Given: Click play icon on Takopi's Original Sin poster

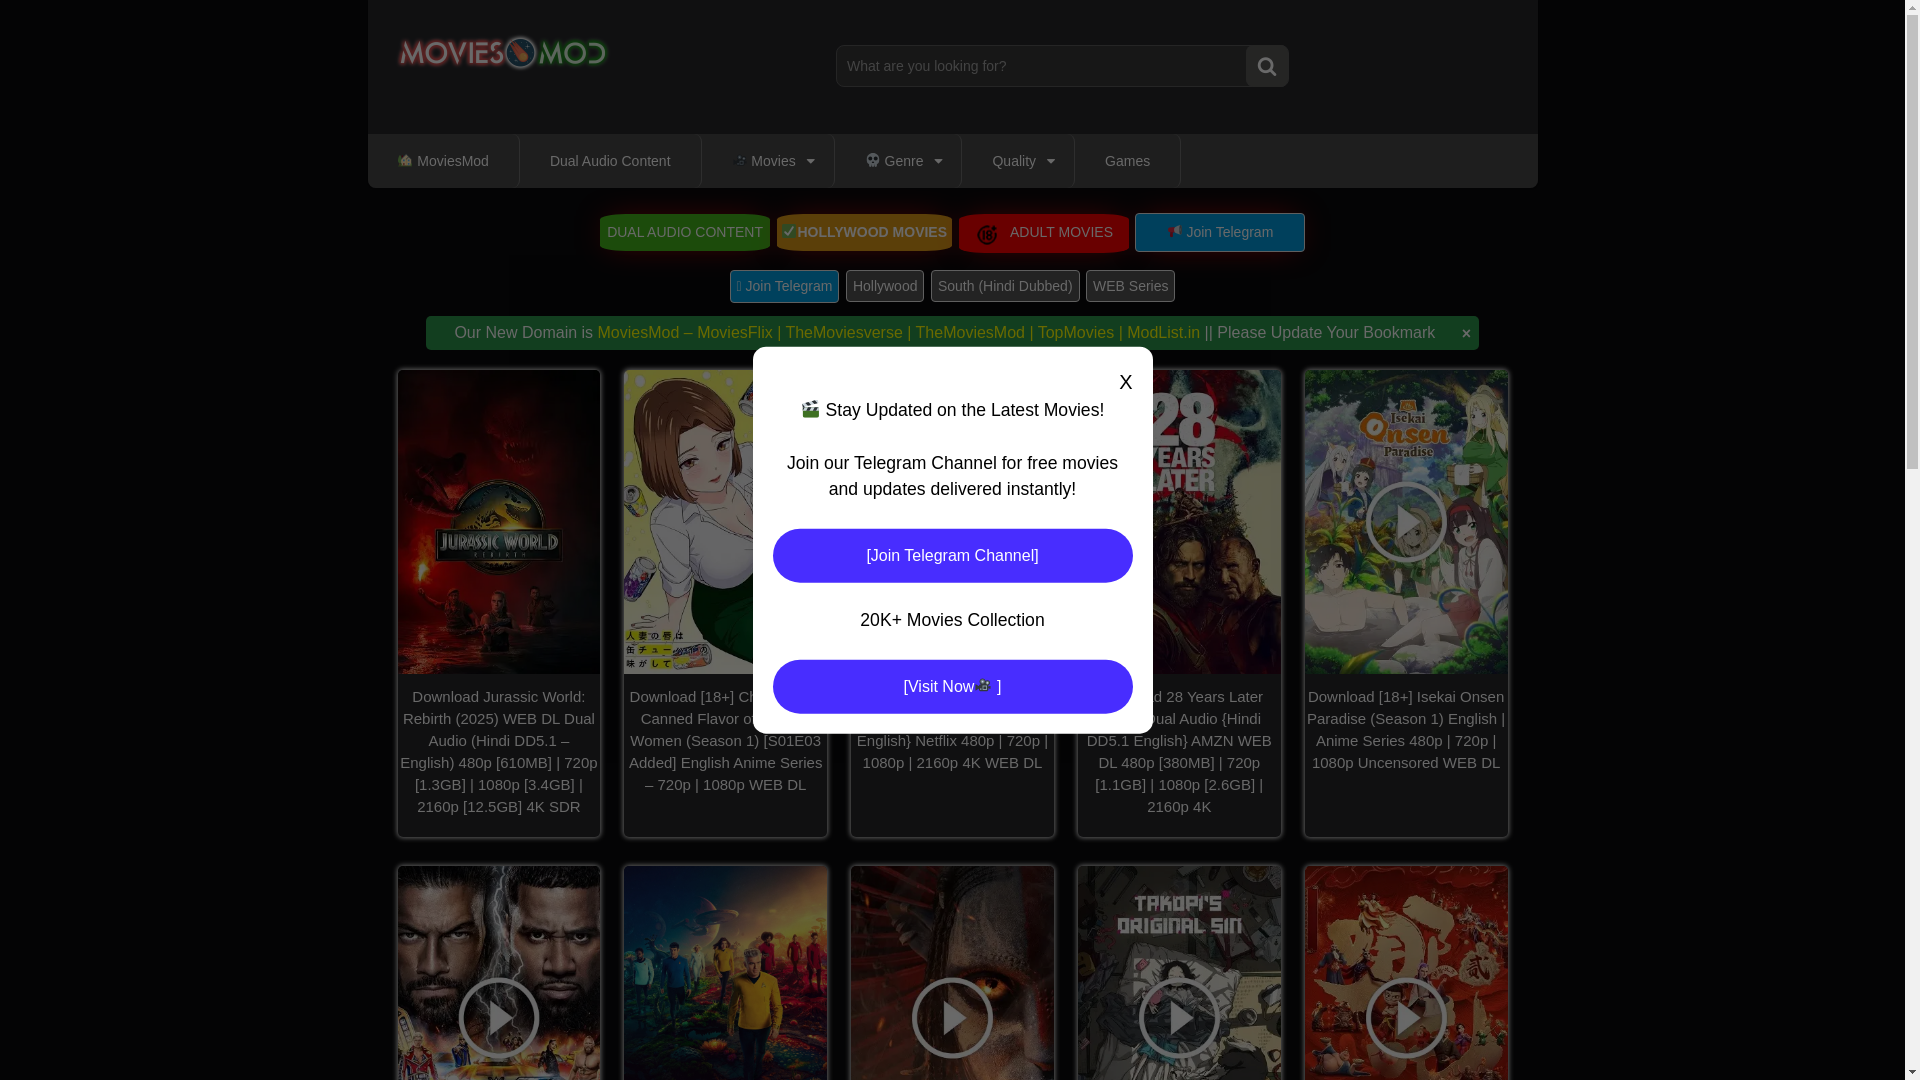Looking at the screenshot, I should pyautogui.click(x=1179, y=1018).
